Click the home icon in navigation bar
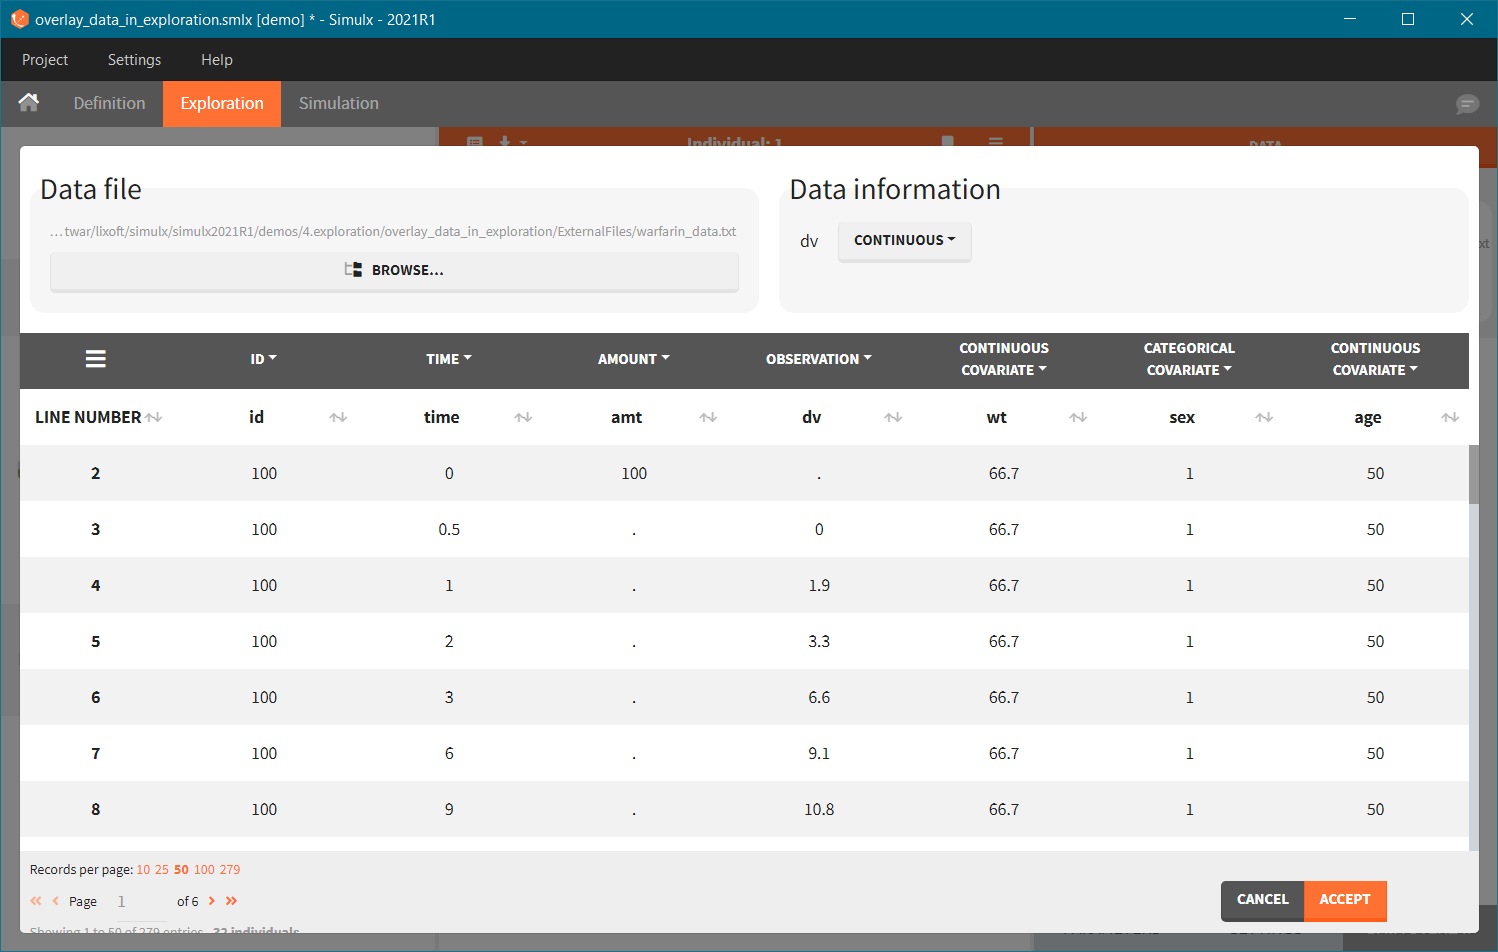The width and height of the screenshot is (1498, 952). pos(29,103)
